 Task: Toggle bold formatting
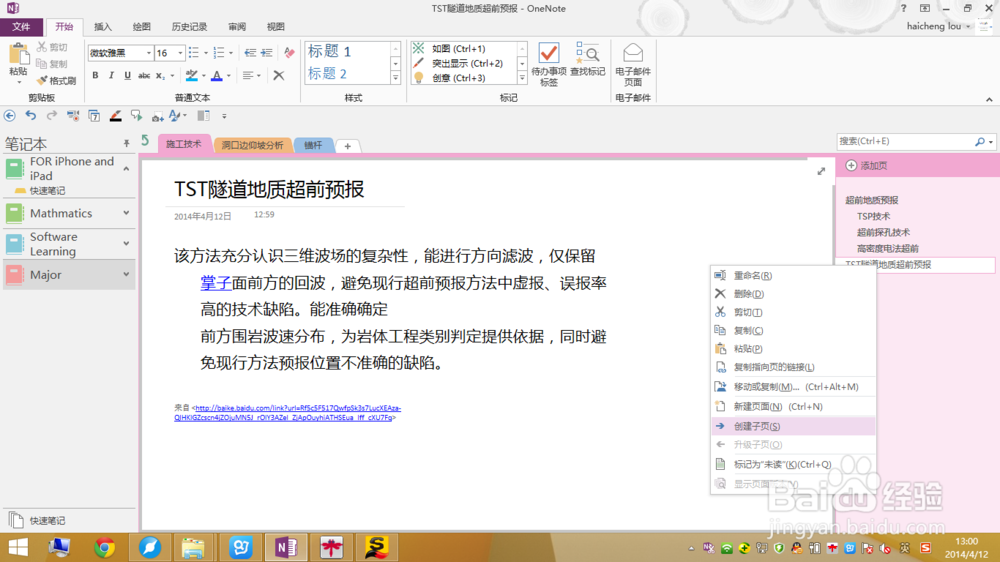(95, 75)
